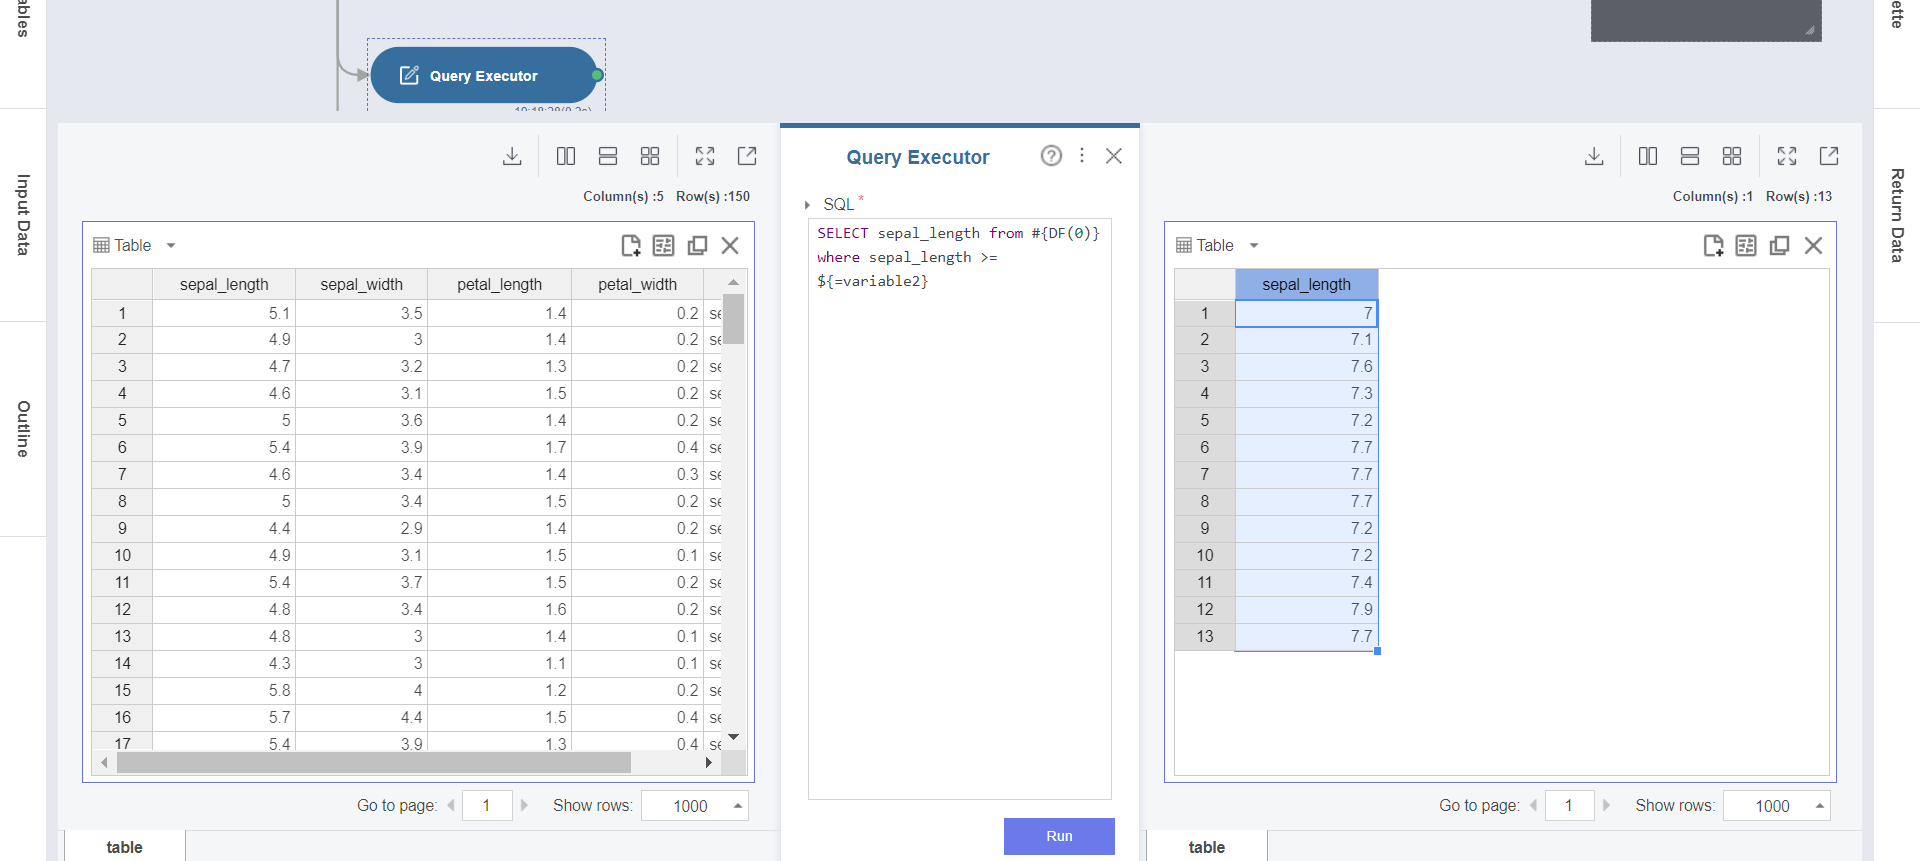The height and width of the screenshot is (861, 1920).
Task: Select grid layout in input data panel
Action: click(650, 156)
